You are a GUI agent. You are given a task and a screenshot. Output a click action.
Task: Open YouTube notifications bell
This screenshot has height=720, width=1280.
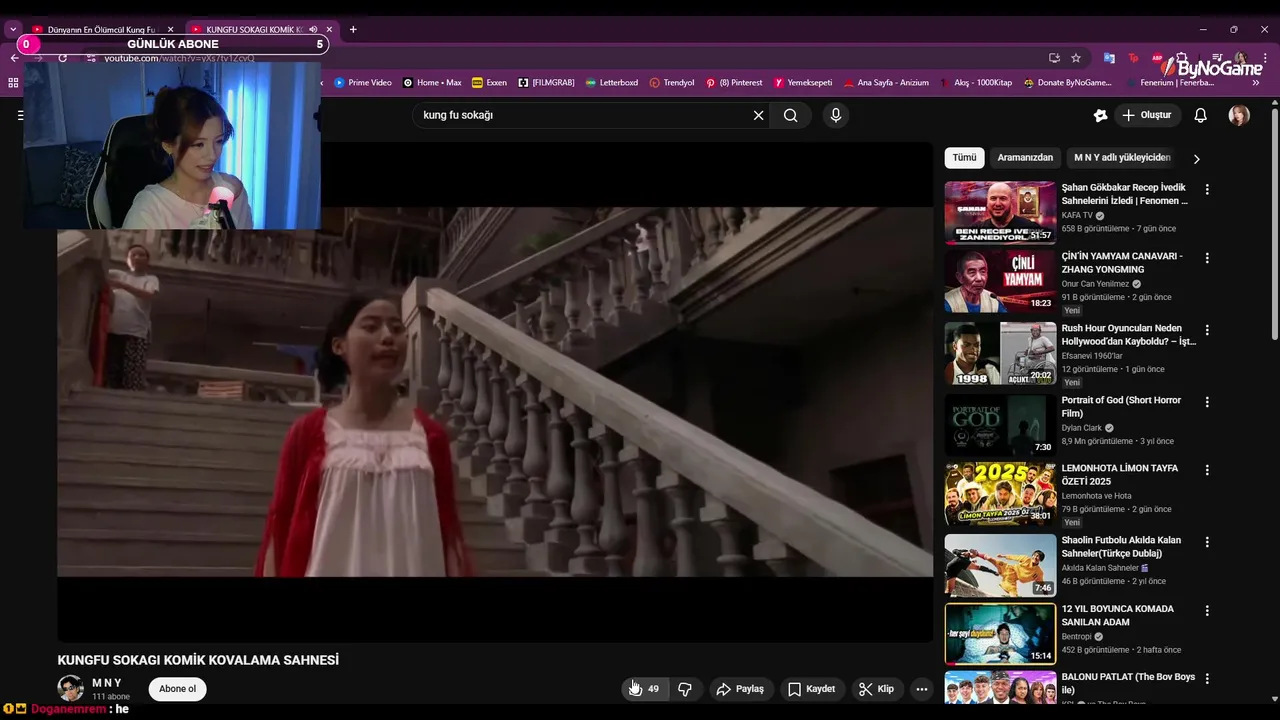point(1201,115)
